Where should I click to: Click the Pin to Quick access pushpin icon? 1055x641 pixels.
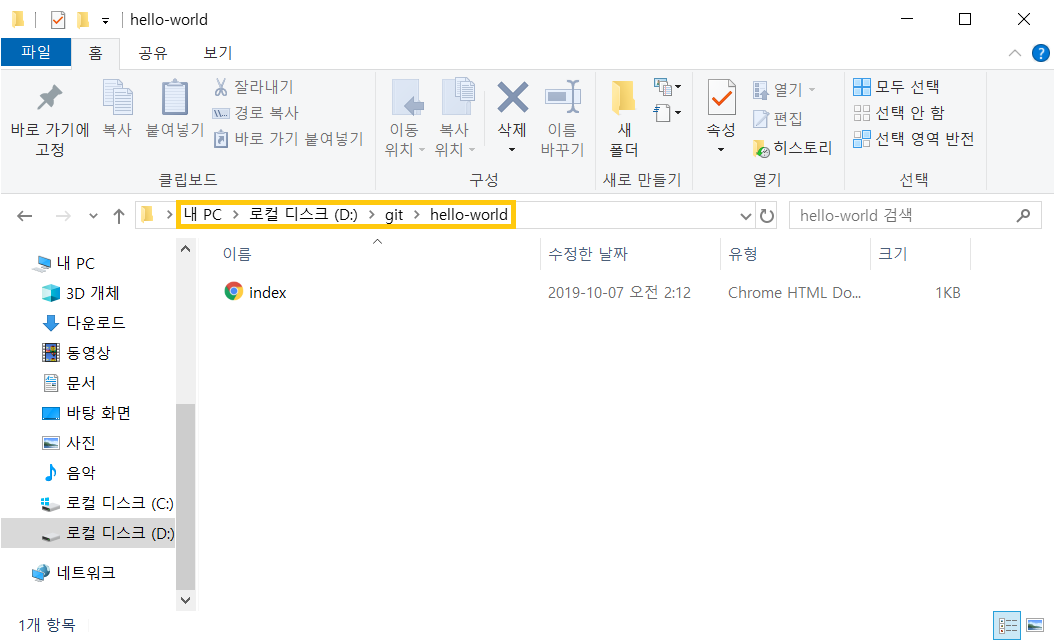[49, 98]
